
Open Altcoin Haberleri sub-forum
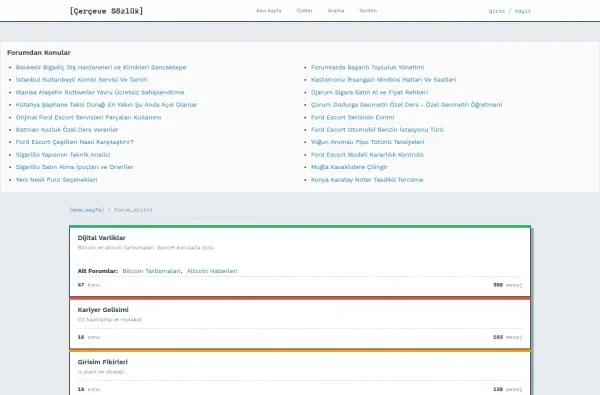point(212,271)
